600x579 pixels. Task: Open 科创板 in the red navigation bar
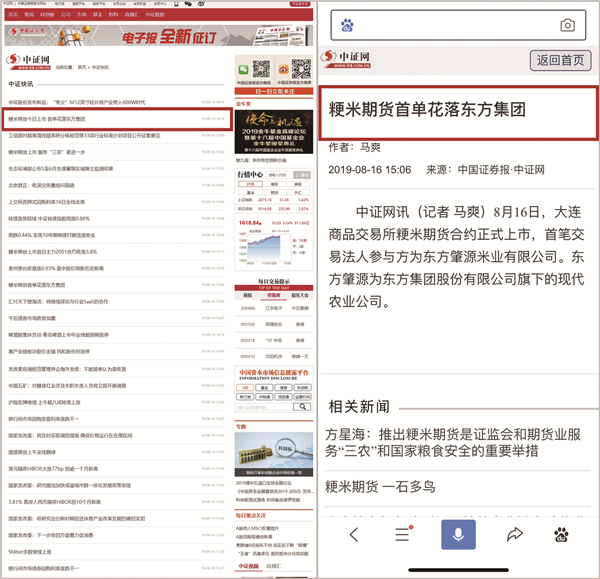pos(47,15)
